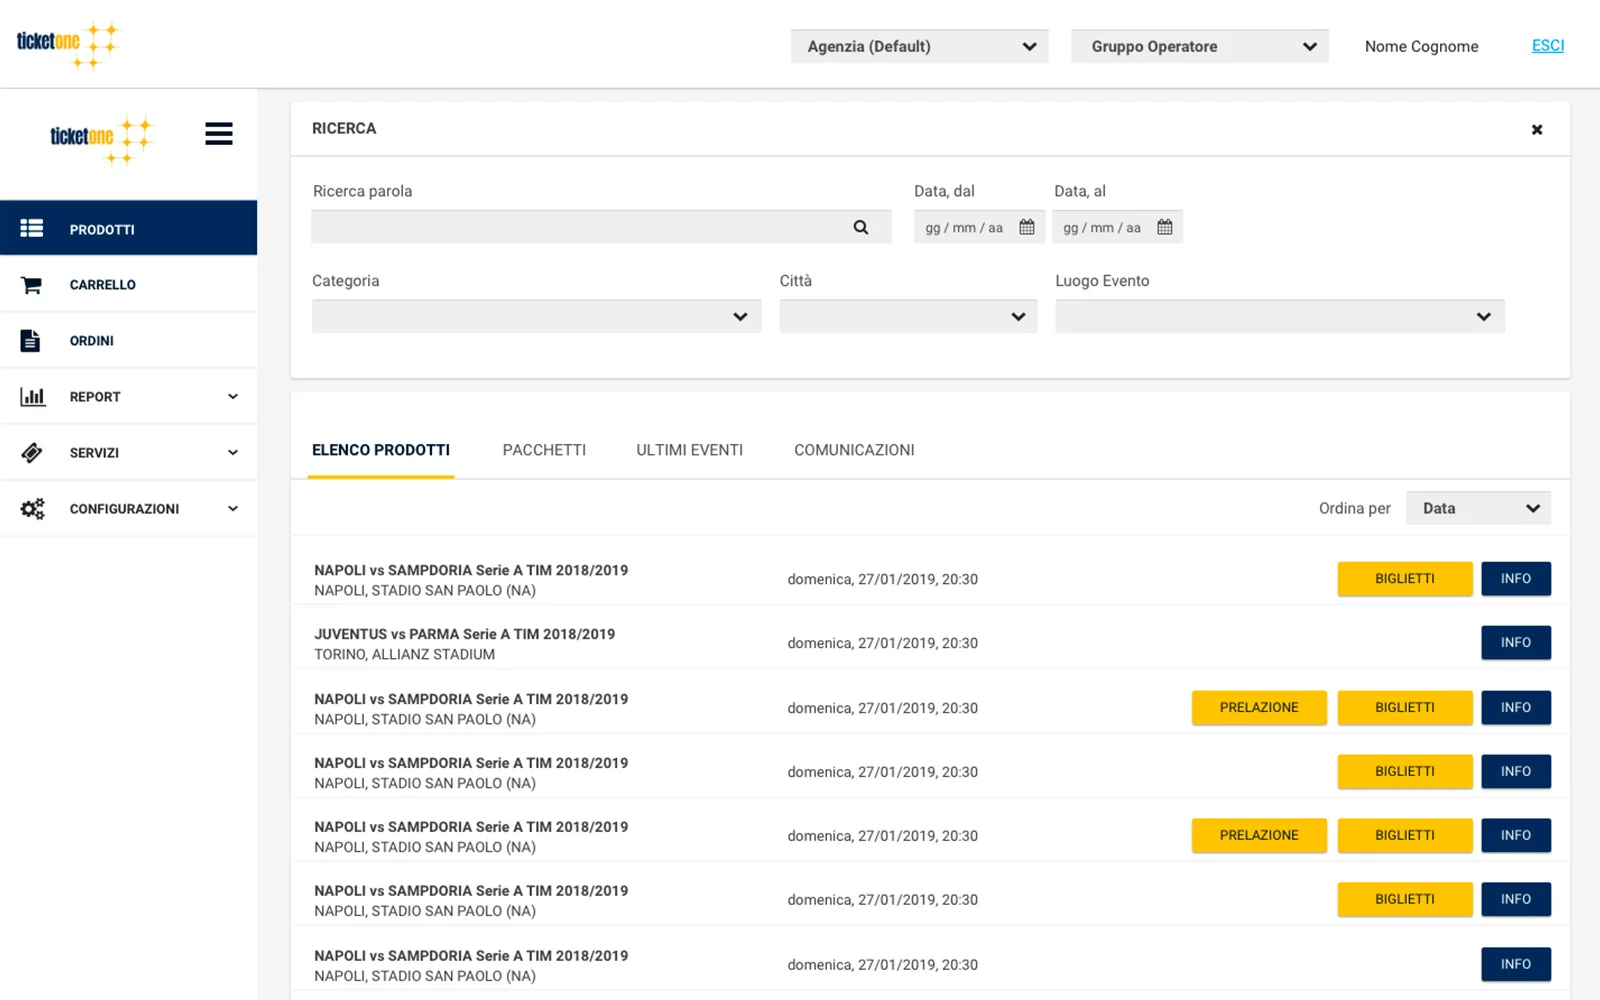Click the Ricerca parola input field
The width and height of the screenshot is (1600, 1000).
point(601,227)
